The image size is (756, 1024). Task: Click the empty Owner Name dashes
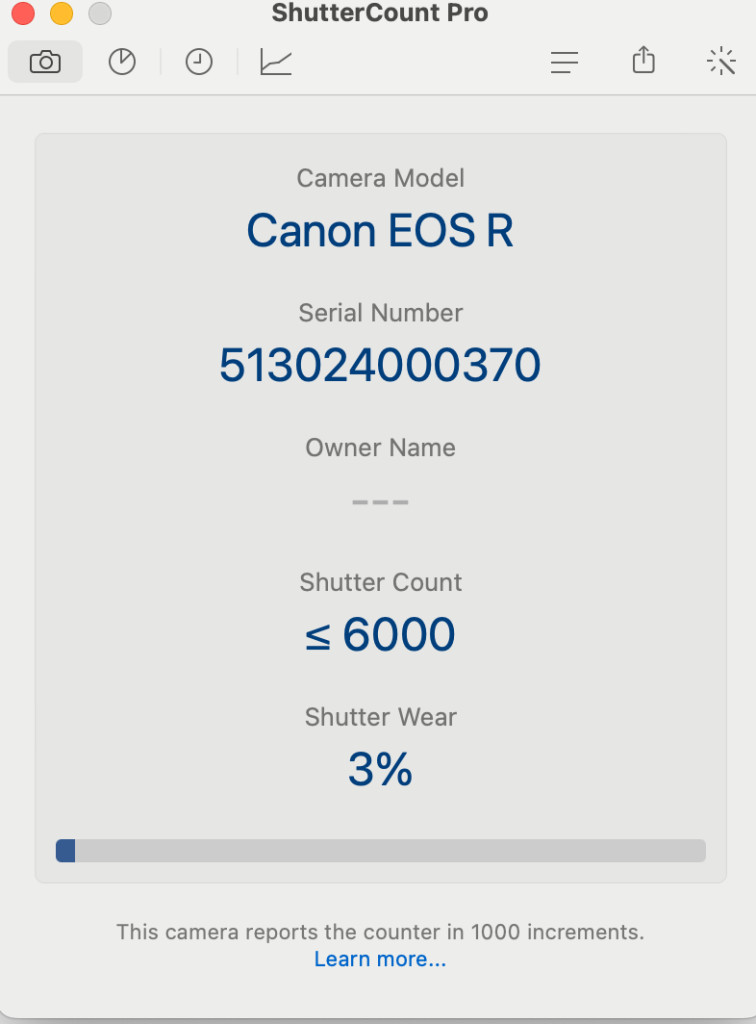(x=380, y=502)
